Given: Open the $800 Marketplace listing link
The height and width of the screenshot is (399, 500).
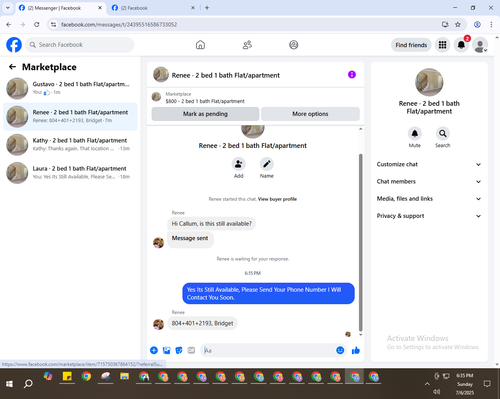Looking at the screenshot, I should (x=205, y=101).
